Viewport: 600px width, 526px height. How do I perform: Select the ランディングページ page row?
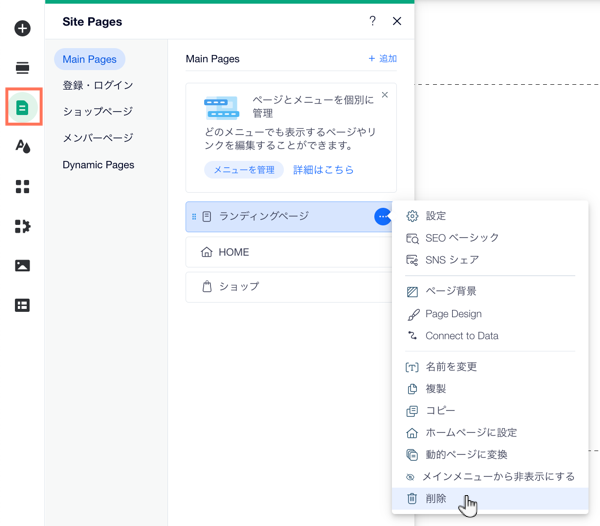(289, 217)
